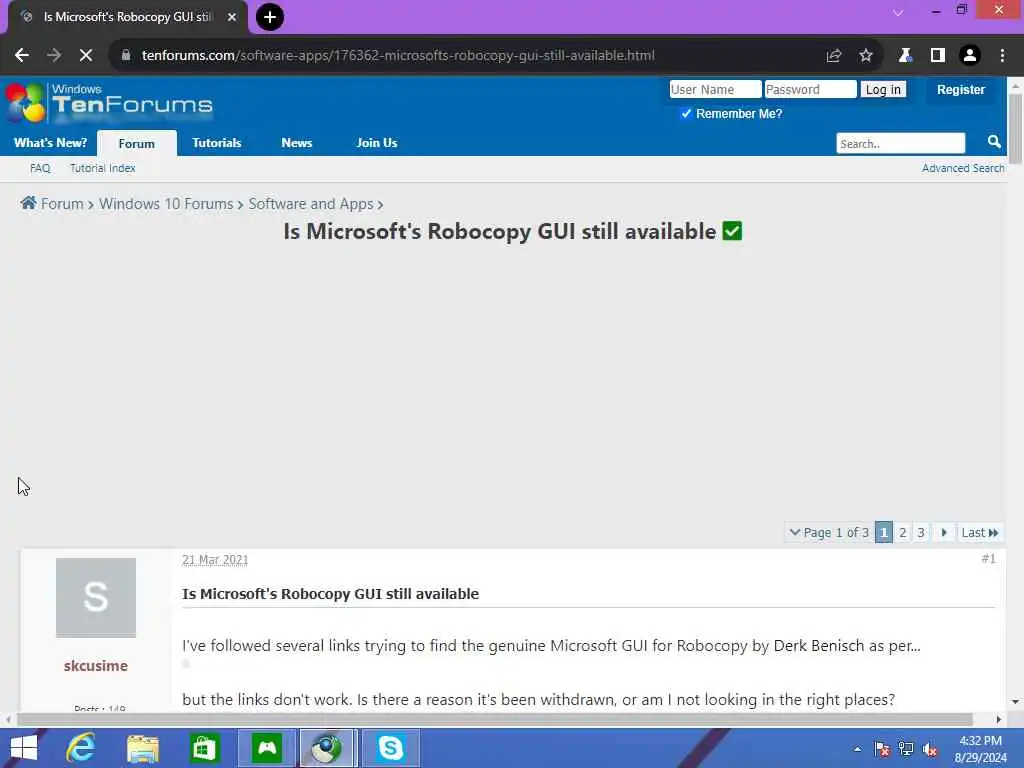Bookmark this page with the star icon
Image resolution: width=1024 pixels, height=768 pixels.
point(866,56)
